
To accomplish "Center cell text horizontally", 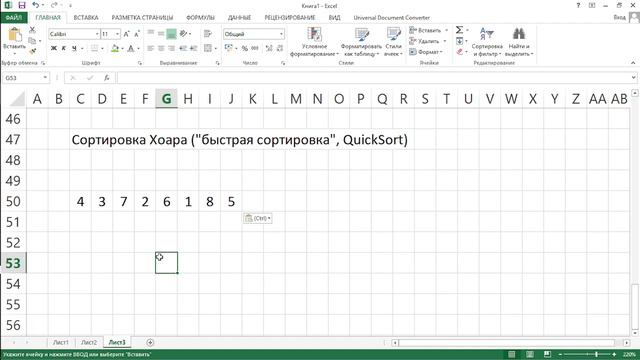I will click(161, 48).
